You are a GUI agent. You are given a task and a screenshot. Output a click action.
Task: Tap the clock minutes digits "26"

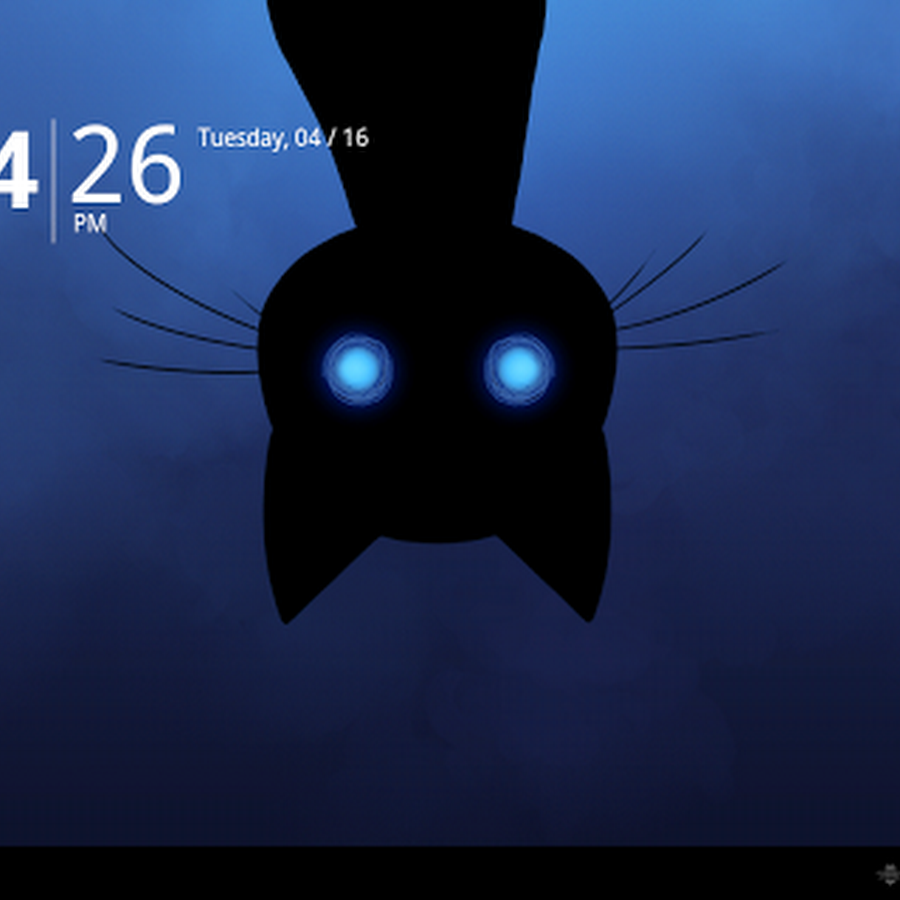click(126, 164)
